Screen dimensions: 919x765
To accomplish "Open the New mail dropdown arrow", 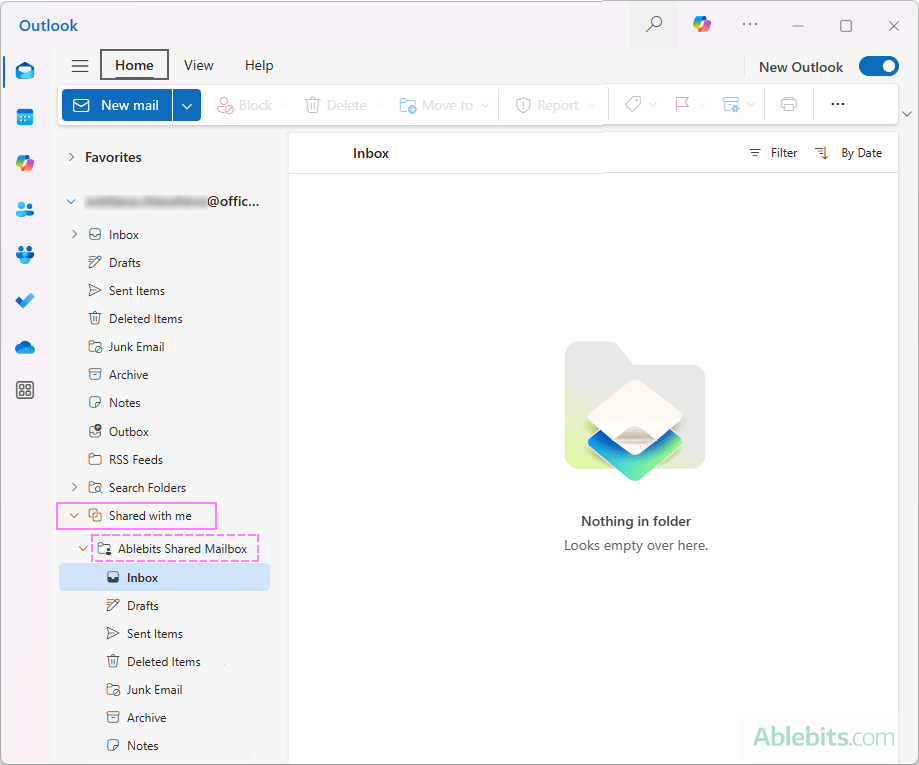I will point(187,106).
